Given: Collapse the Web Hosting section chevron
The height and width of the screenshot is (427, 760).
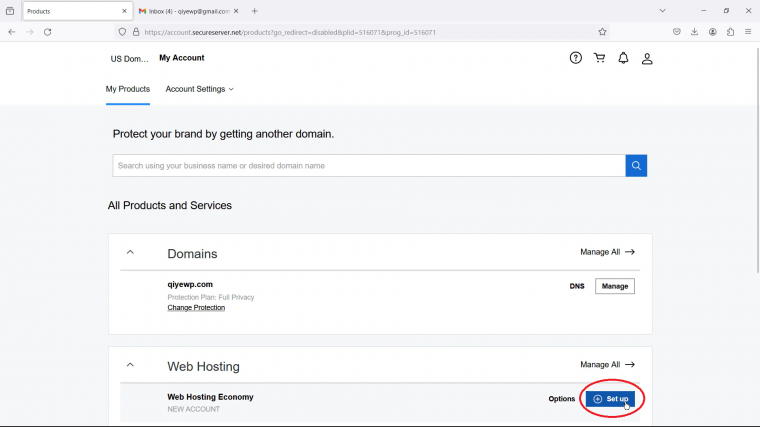Looking at the screenshot, I should (130, 364).
